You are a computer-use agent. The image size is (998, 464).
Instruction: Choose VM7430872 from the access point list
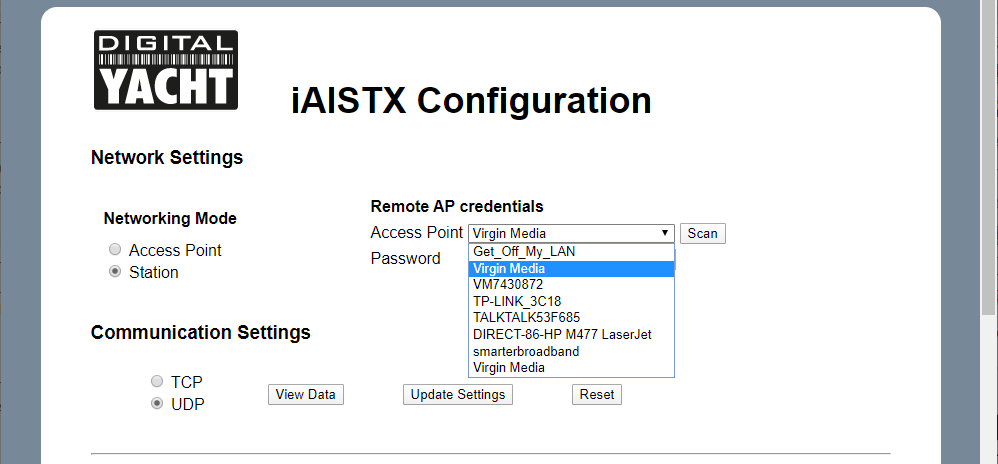[x=508, y=284]
